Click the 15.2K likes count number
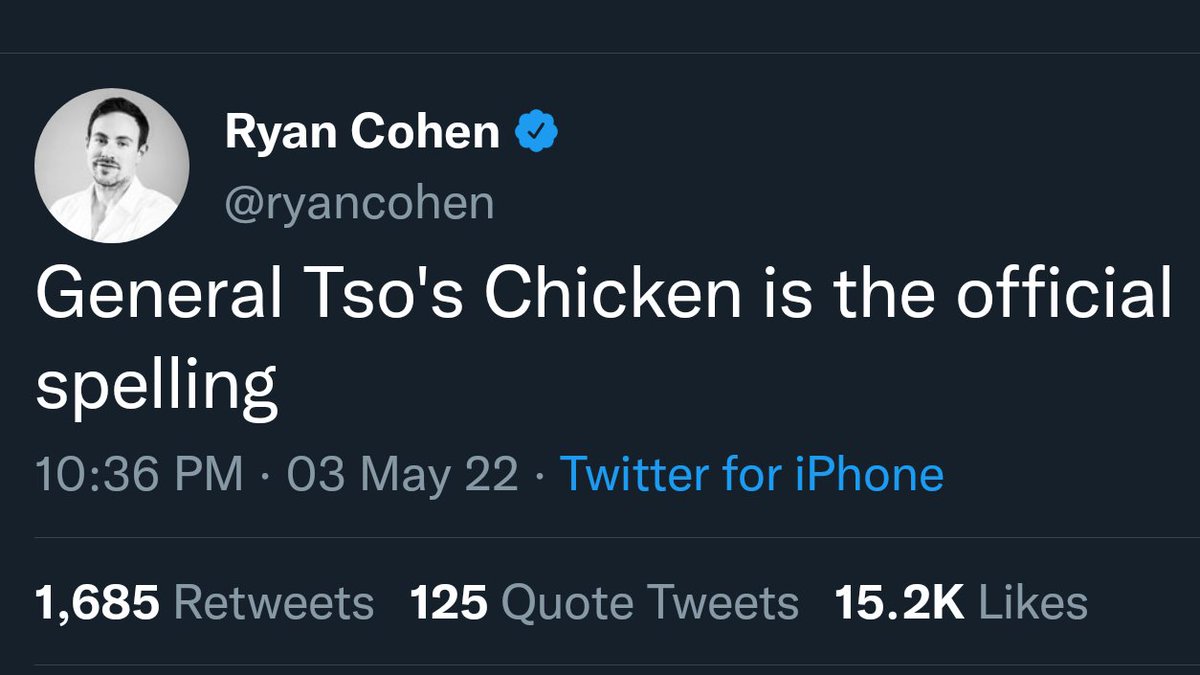1200x675 pixels. [899, 602]
